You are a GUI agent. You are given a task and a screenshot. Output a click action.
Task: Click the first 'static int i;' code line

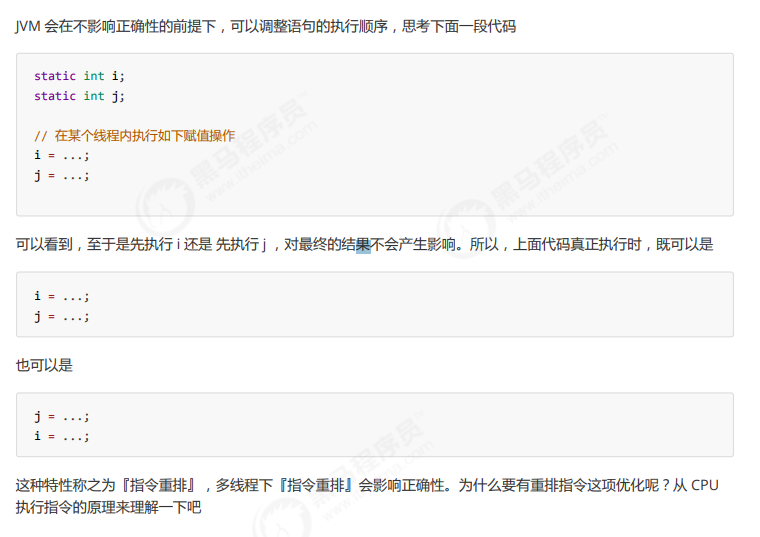pos(79,76)
